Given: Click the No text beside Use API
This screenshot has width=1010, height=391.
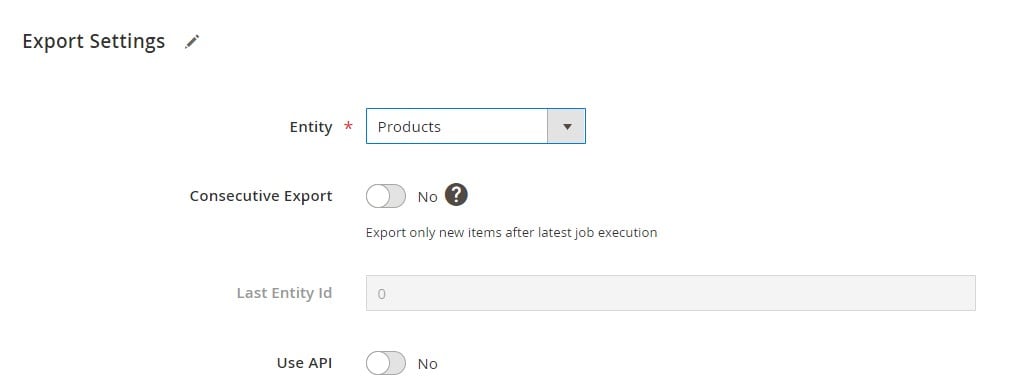Looking at the screenshot, I should pos(427,364).
